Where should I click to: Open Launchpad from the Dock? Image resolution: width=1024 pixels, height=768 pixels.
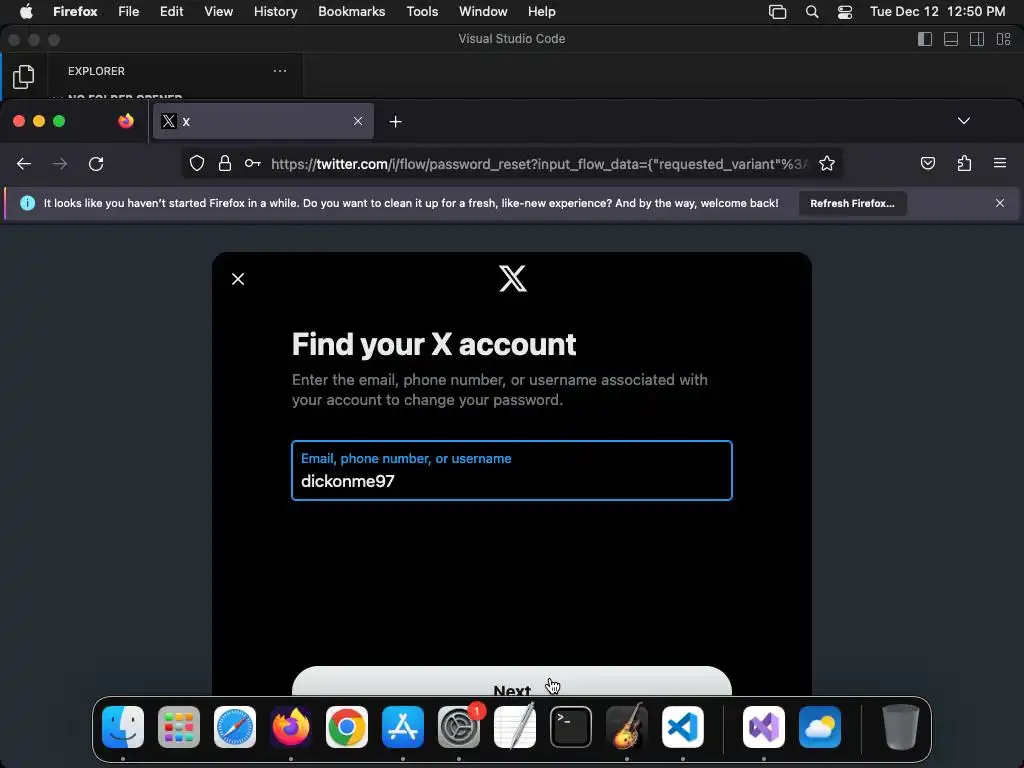pyautogui.click(x=179, y=727)
